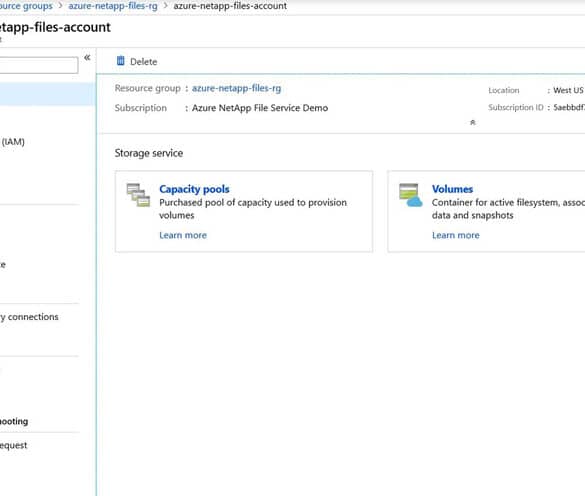Go to Resource groups in the breadcrumb
Viewport: 585px width, 496px height.
pos(26,6)
